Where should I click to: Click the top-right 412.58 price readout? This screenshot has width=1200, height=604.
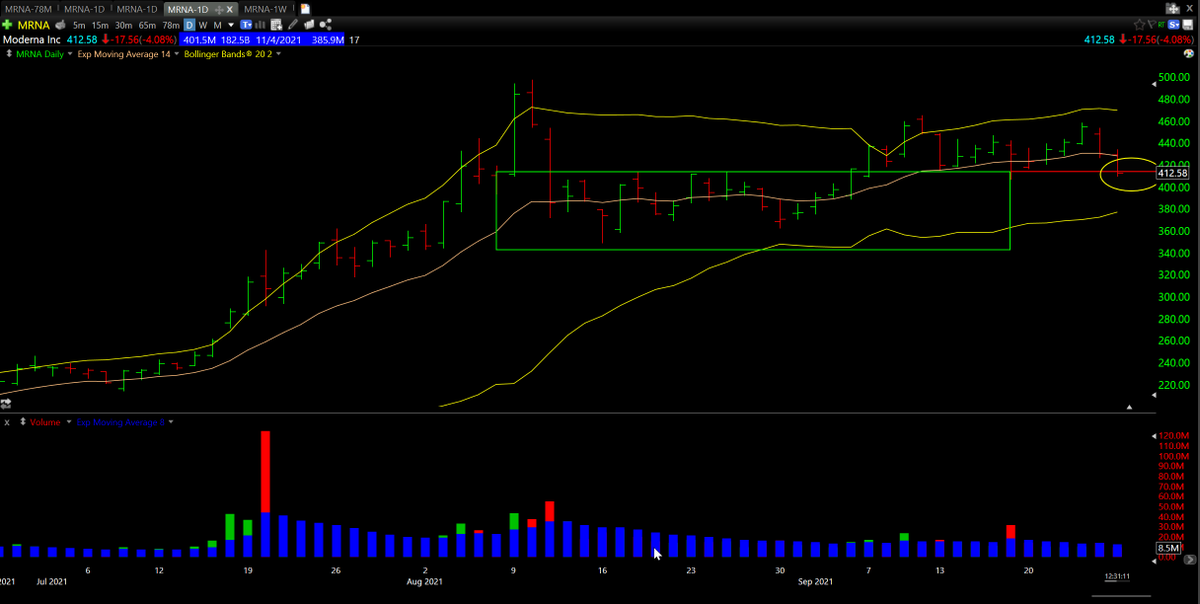point(1098,40)
